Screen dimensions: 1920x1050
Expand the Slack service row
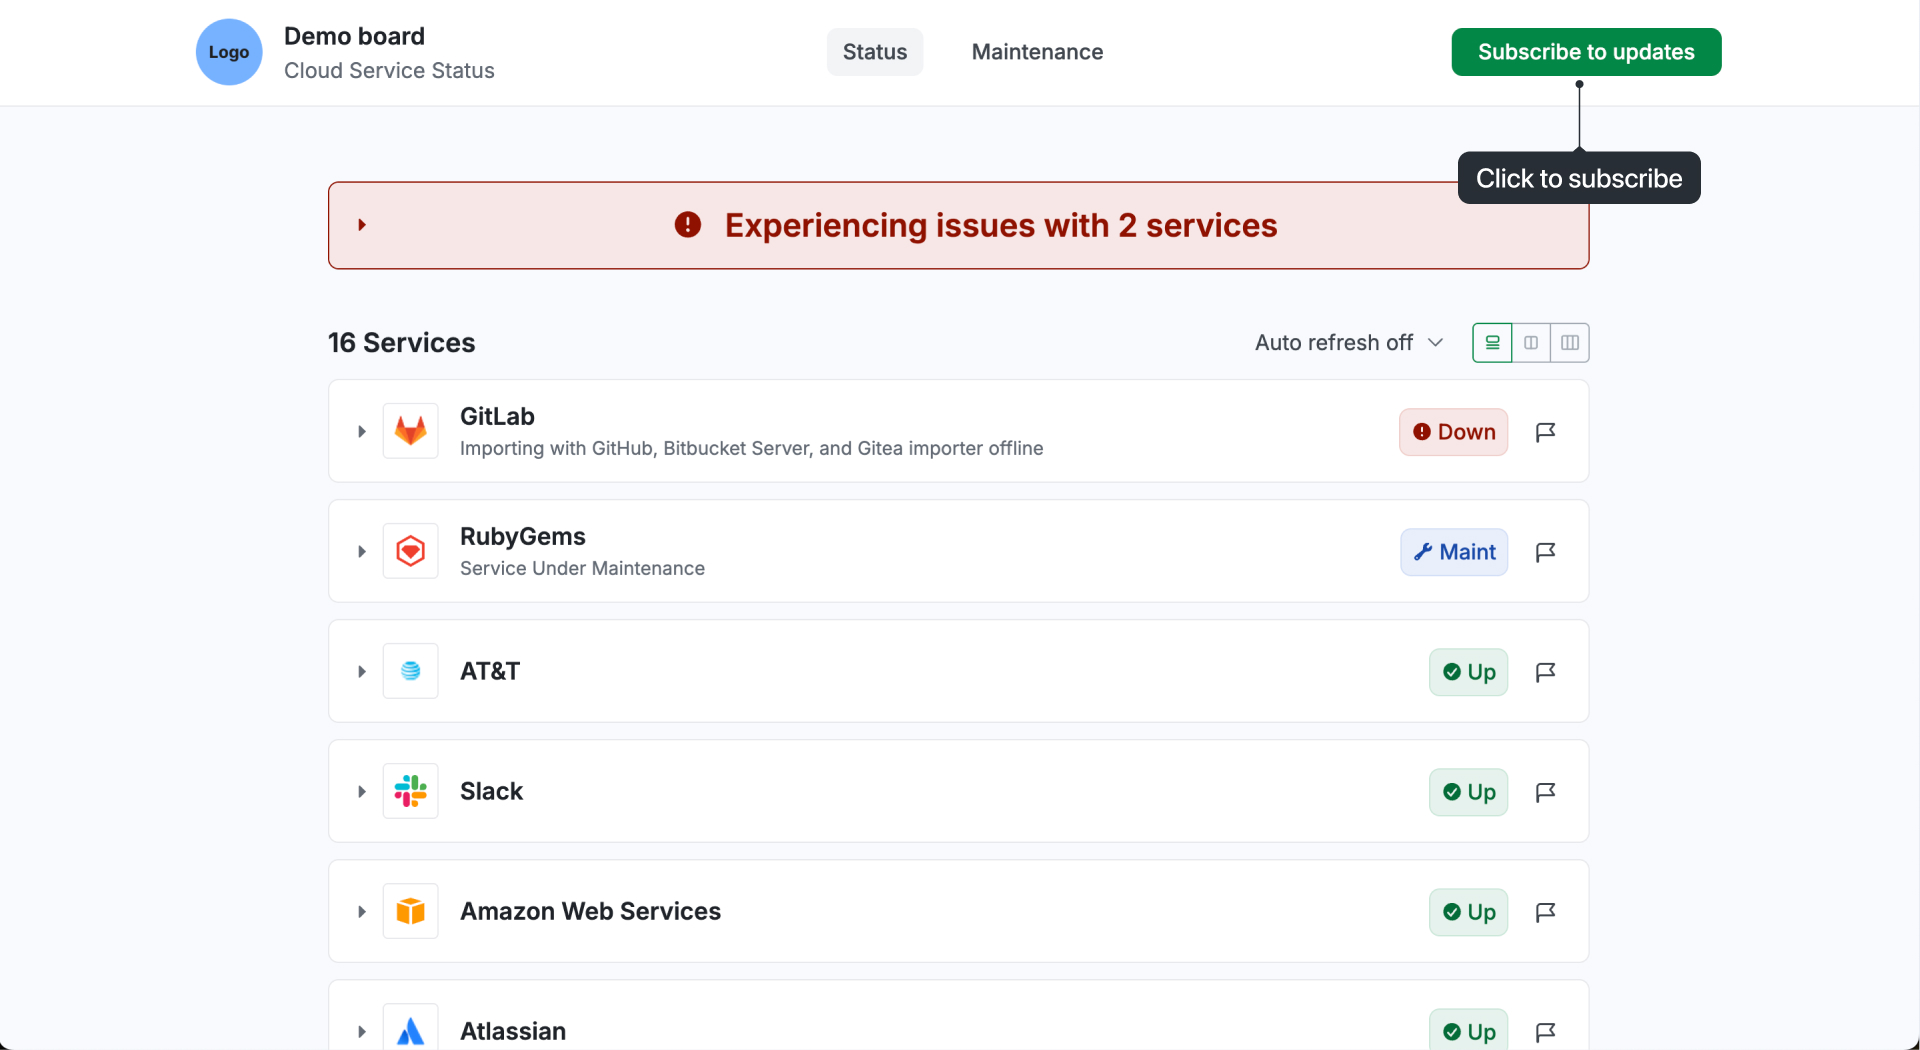362,791
